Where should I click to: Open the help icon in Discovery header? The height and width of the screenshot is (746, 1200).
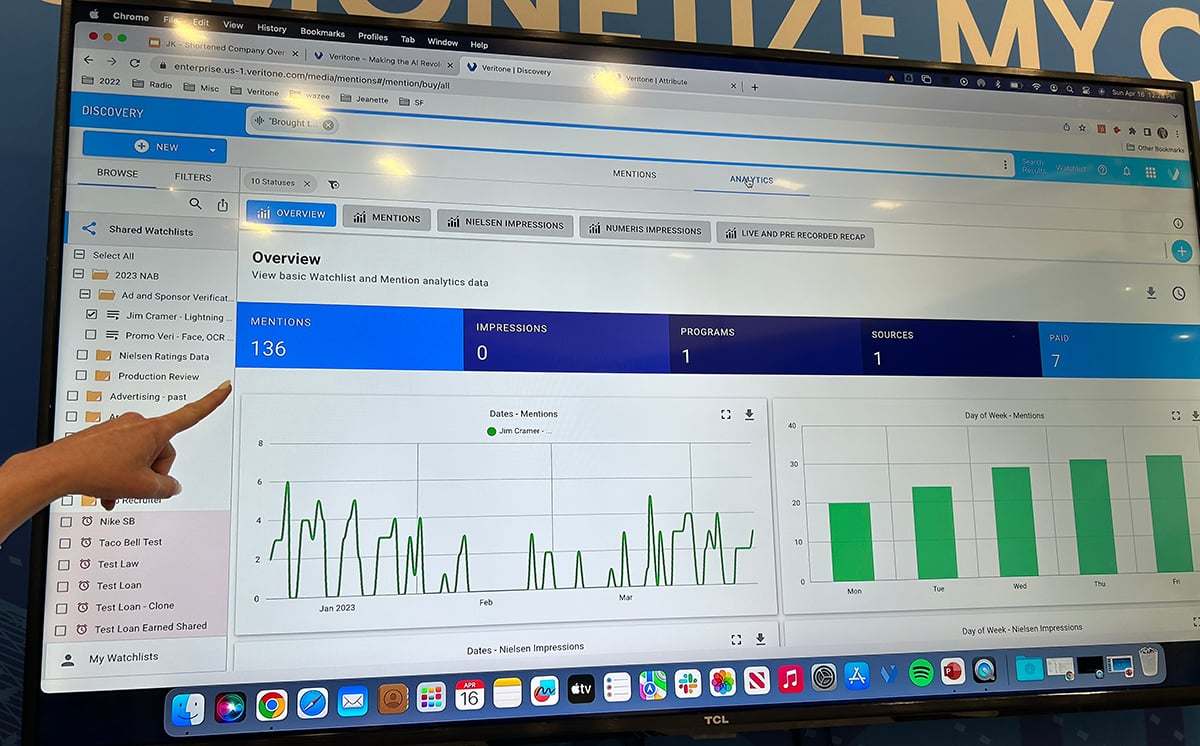[x=1102, y=170]
